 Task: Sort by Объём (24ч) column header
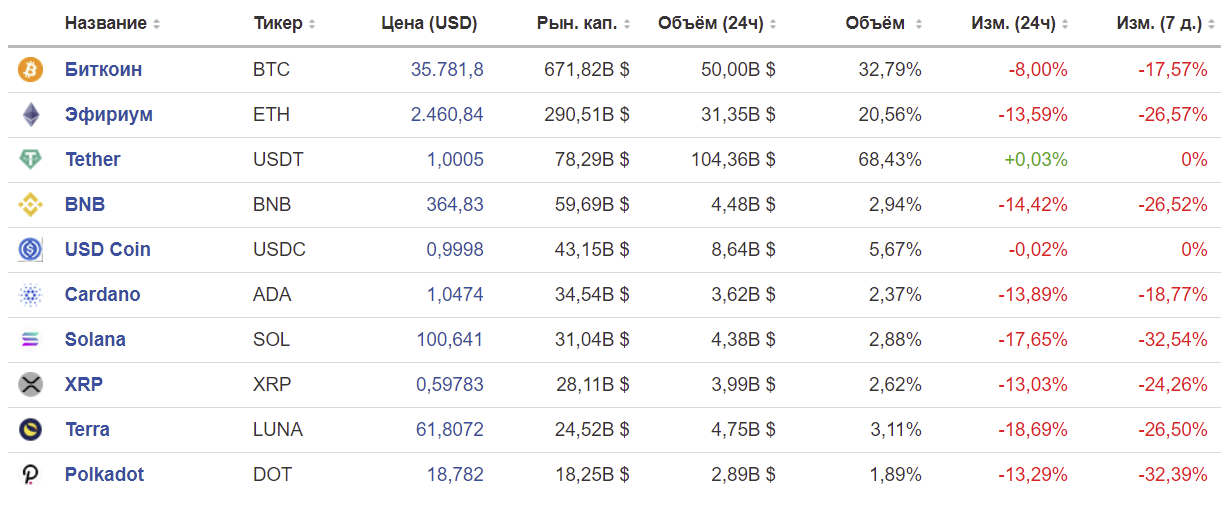tap(717, 23)
